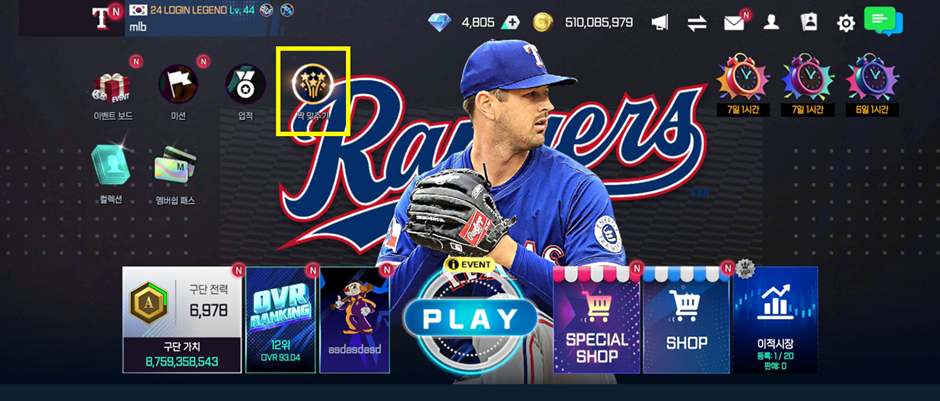Open the event board gift box icon
The image size is (940, 401).
pyautogui.click(x=112, y=87)
